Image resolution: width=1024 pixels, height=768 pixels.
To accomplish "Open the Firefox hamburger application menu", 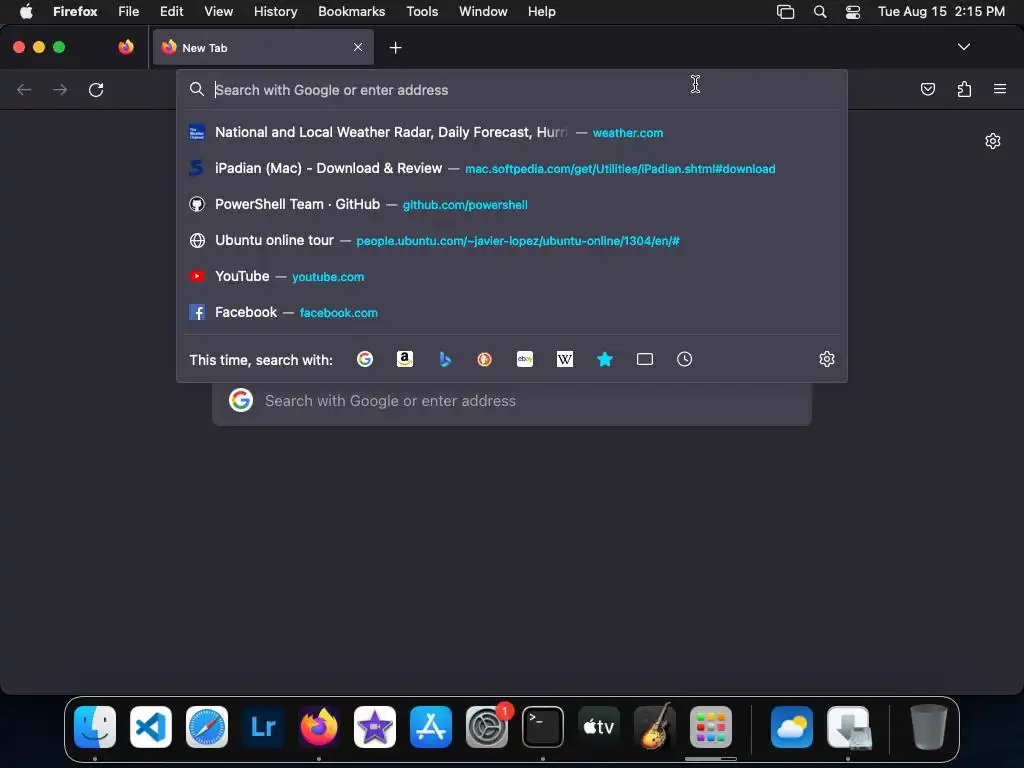I will pyautogui.click(x=1000, y=89).
